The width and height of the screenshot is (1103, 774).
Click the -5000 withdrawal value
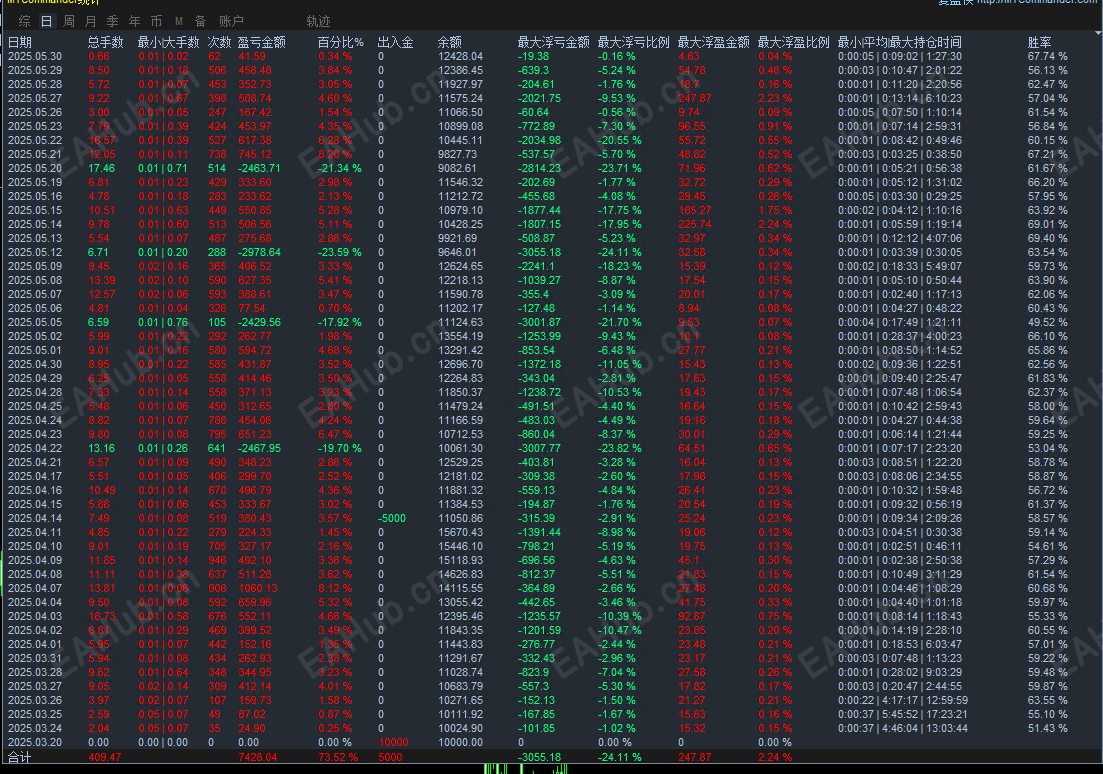392,518
